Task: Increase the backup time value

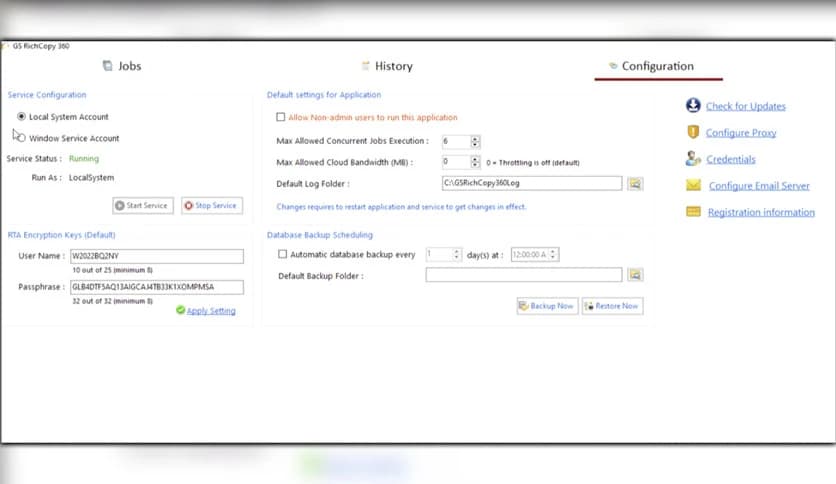Action: pos(553,252)
